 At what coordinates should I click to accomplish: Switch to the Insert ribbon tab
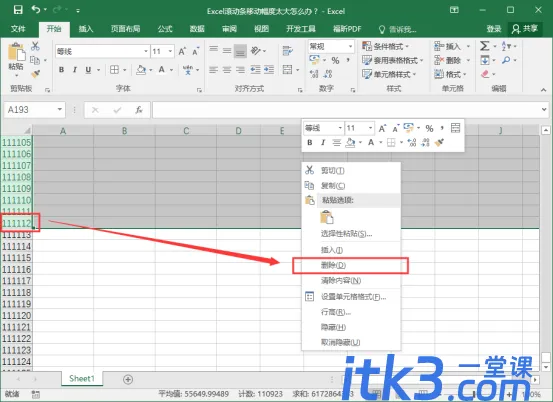coord(86,29)
